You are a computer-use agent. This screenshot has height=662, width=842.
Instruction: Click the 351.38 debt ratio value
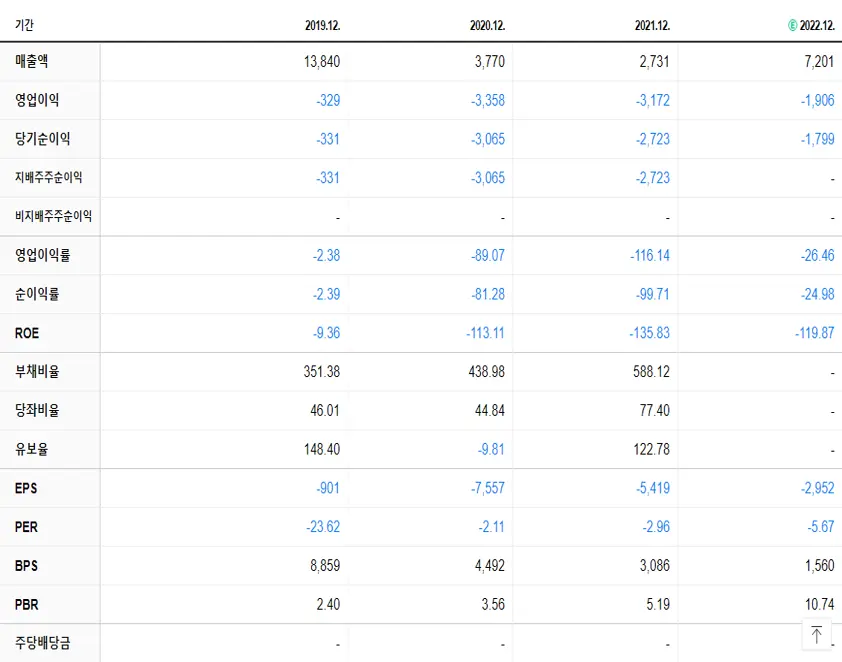tap(322, 372)
